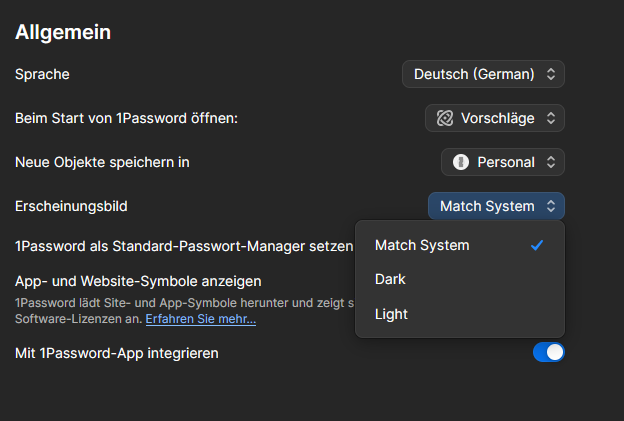Click the App- und Website-Symbole anzeigen label
624x421 pixels.
tap(138, 281)
